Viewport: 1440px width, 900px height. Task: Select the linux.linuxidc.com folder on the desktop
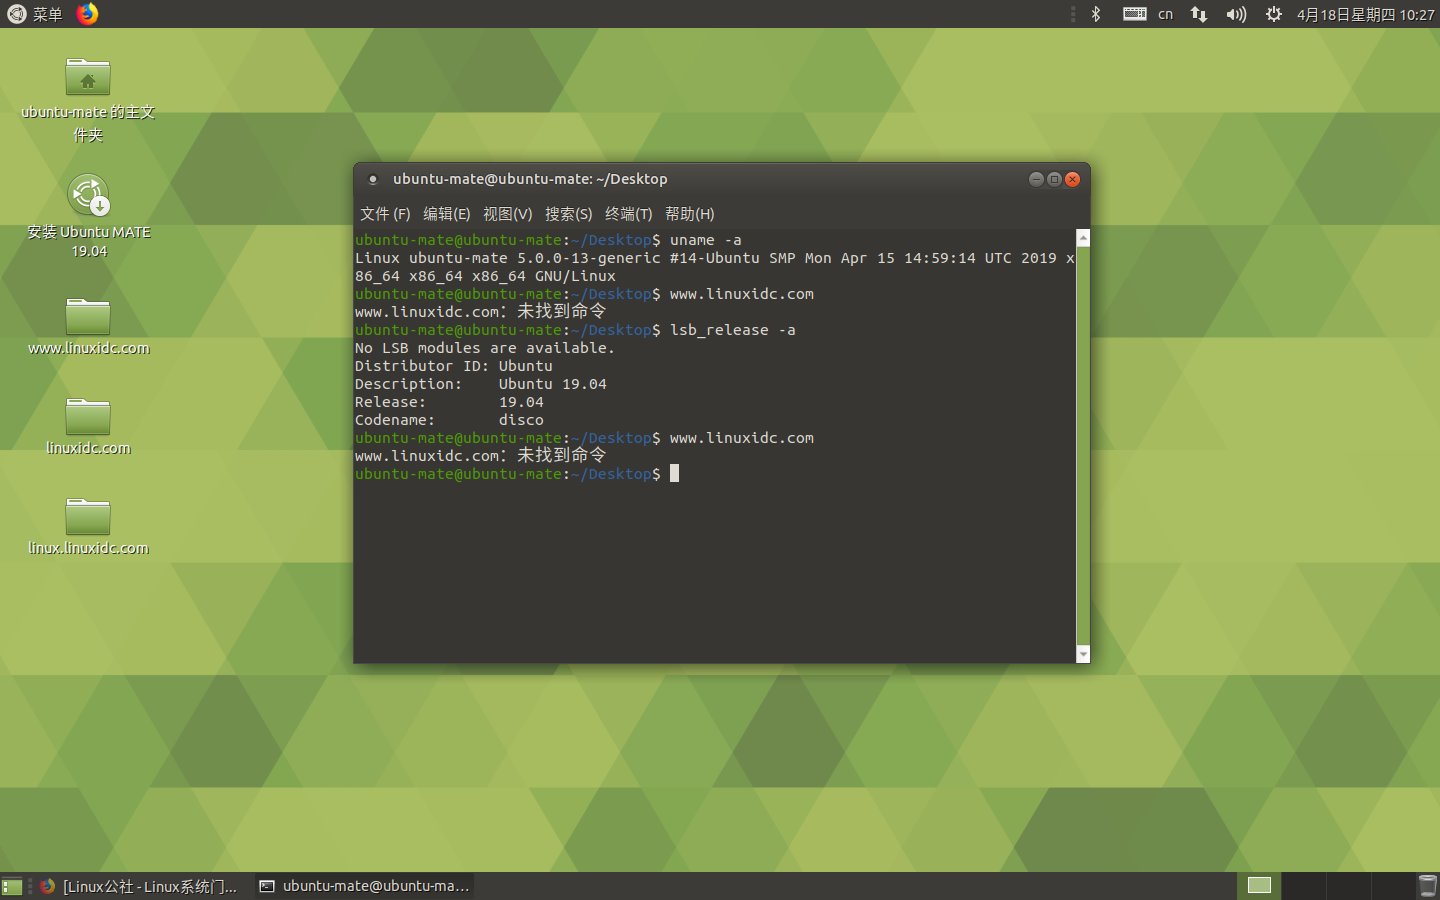click(x=88, y=526)
